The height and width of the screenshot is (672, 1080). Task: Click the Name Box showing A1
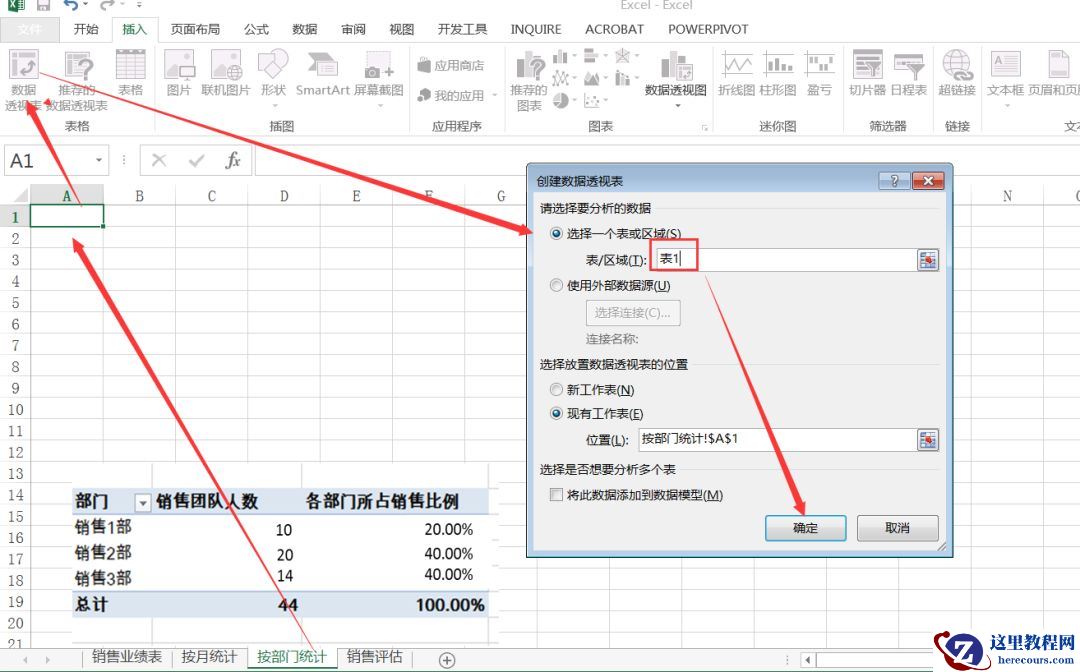coord(48,160)
